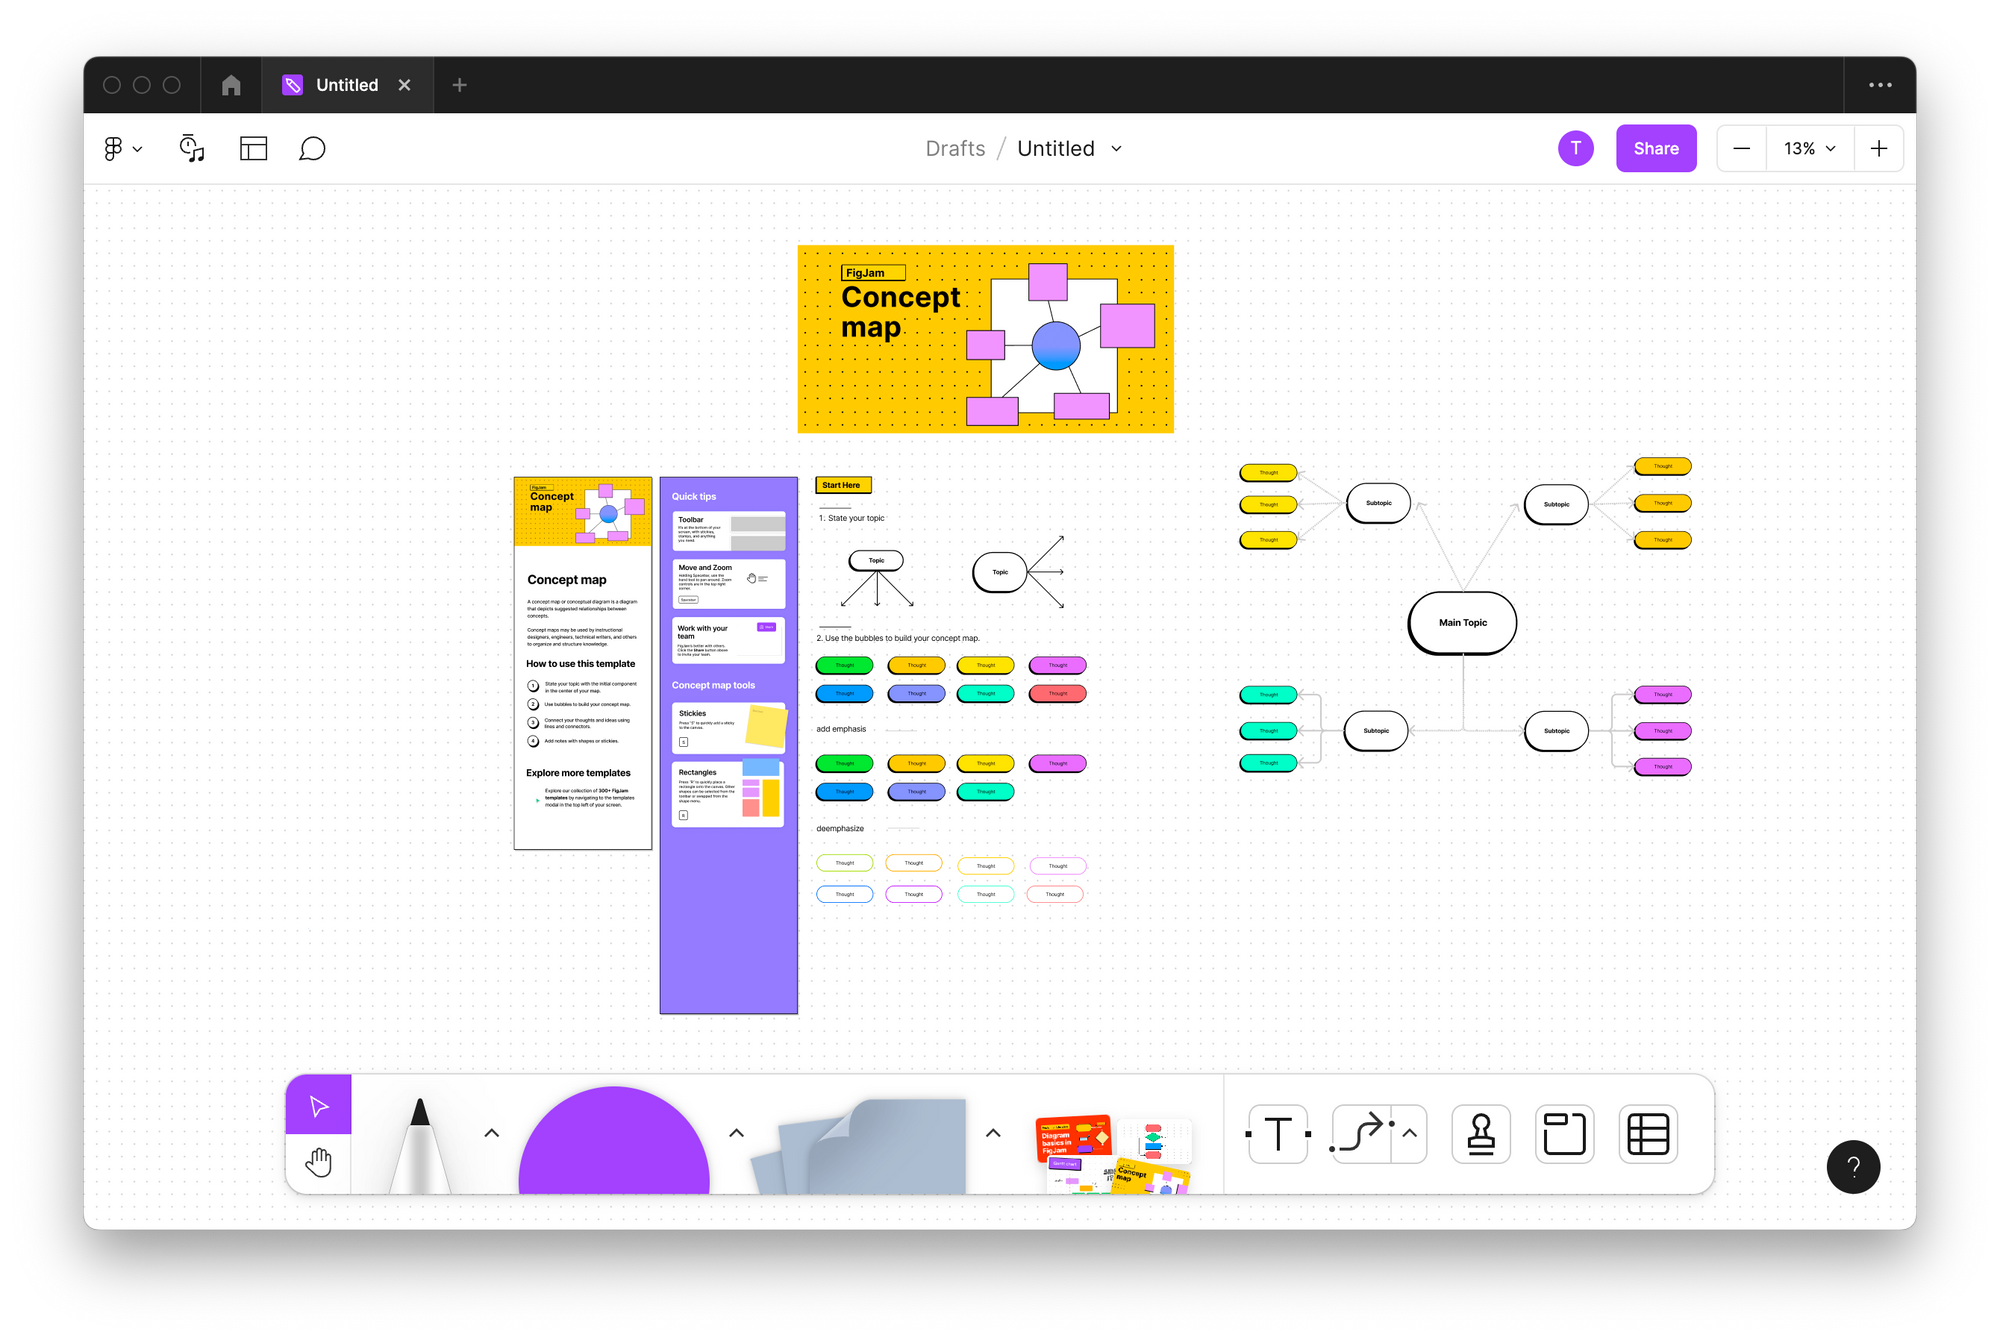Click the Share button
Screen dimensions: 2000x1340
pos(1655,149)
